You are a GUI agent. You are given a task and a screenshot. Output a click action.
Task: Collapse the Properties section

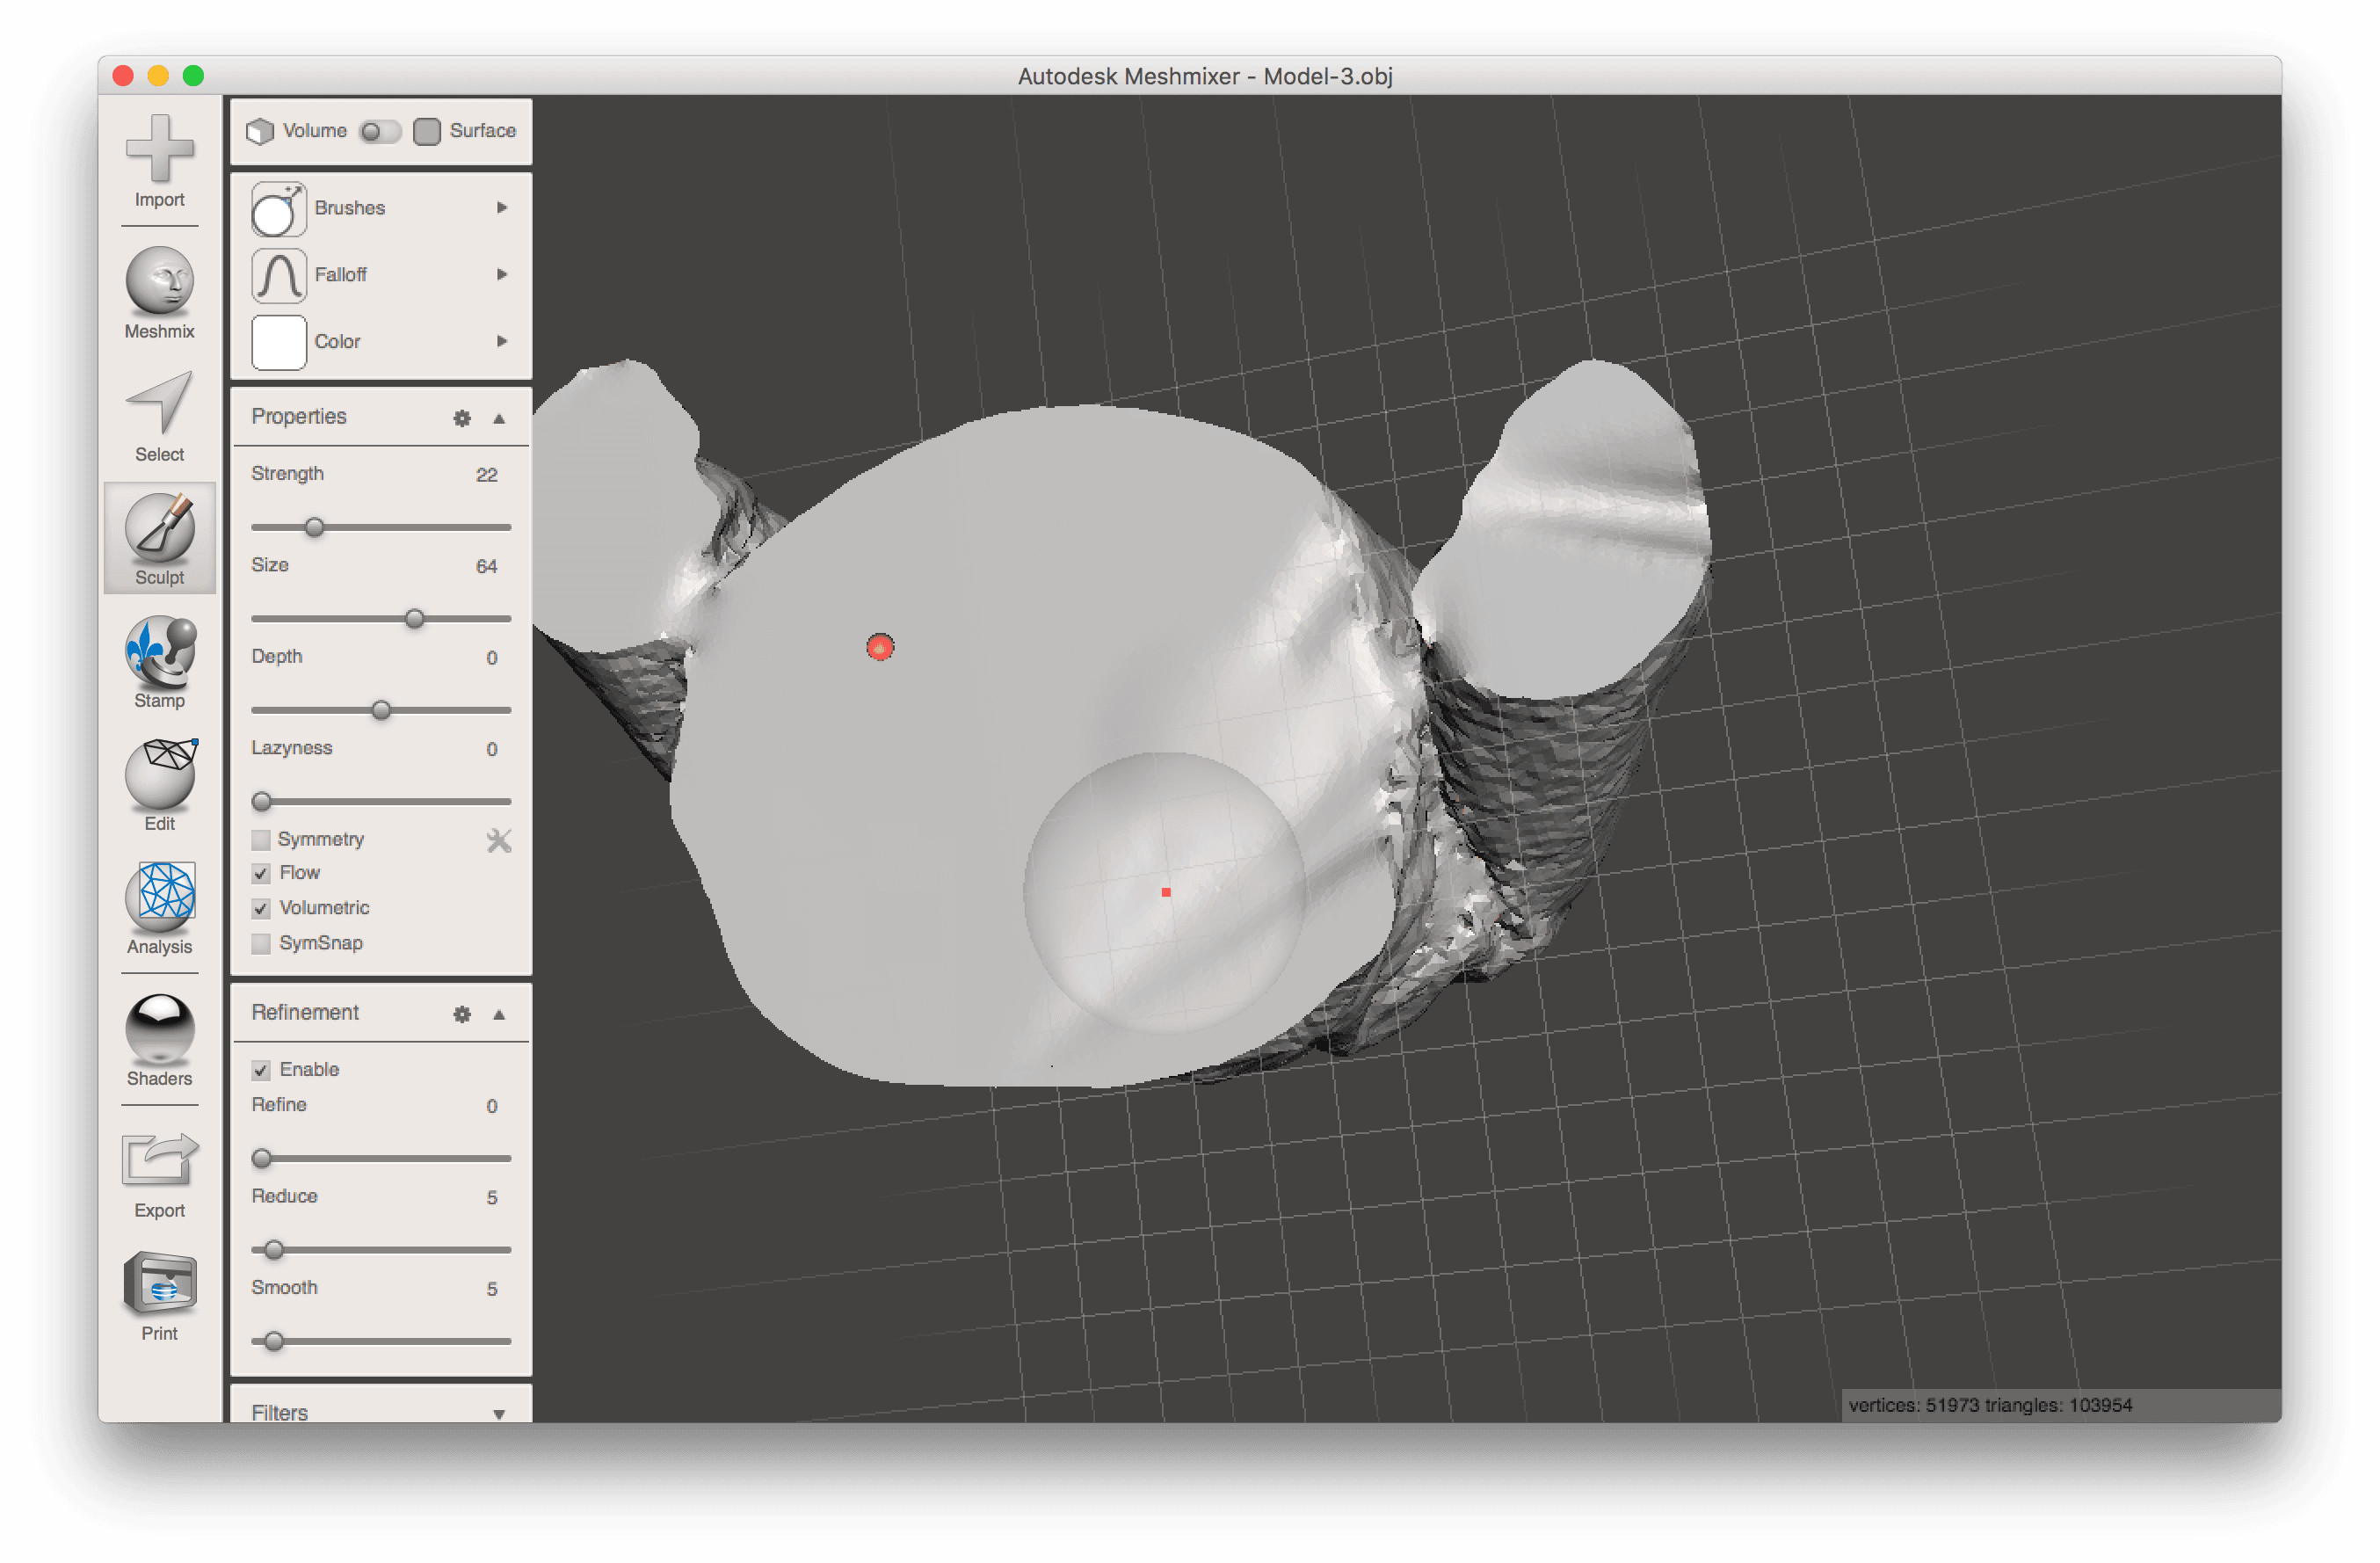coord(499,419)
